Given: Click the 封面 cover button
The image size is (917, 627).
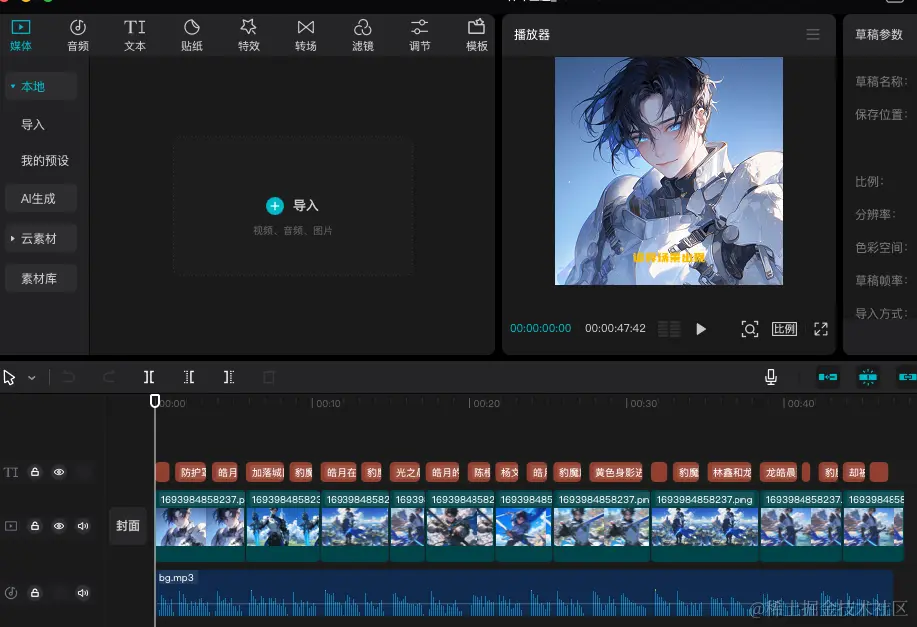Looking at the screenshot, I should 128,526.
